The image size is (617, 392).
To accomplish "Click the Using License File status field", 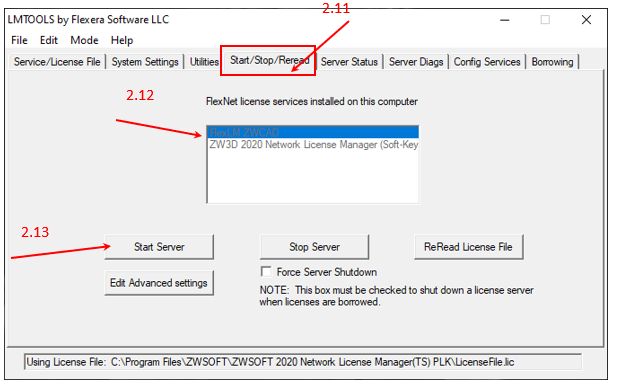I will pos(303,362).
